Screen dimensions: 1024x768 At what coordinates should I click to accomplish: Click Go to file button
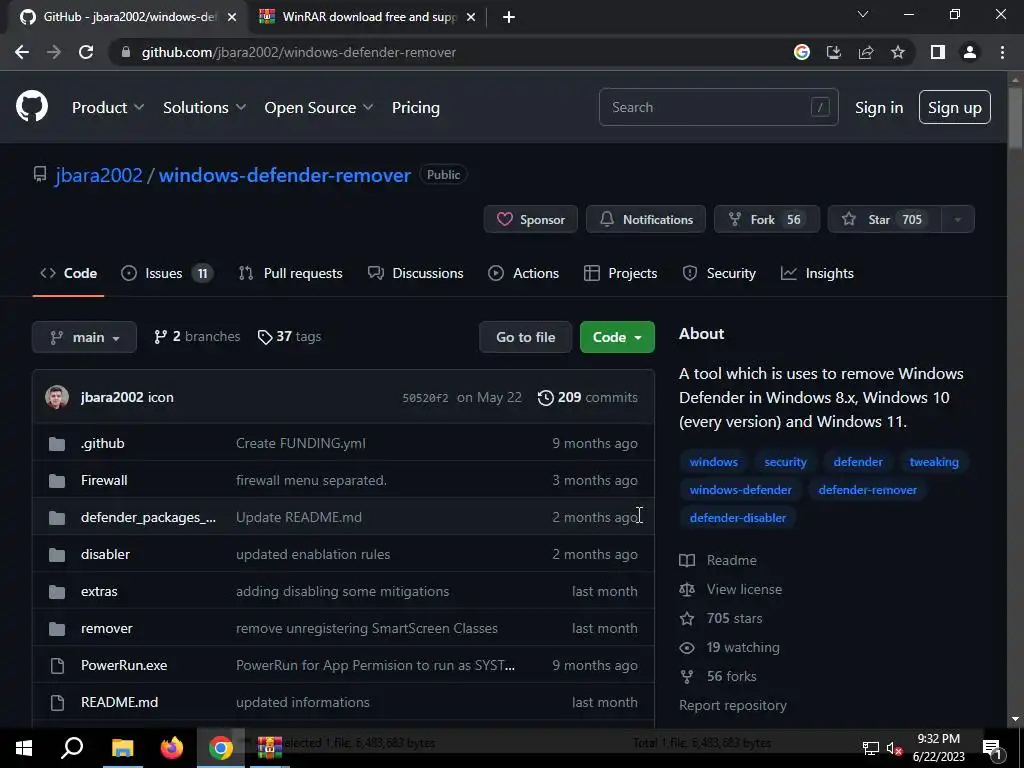[526, 337]
